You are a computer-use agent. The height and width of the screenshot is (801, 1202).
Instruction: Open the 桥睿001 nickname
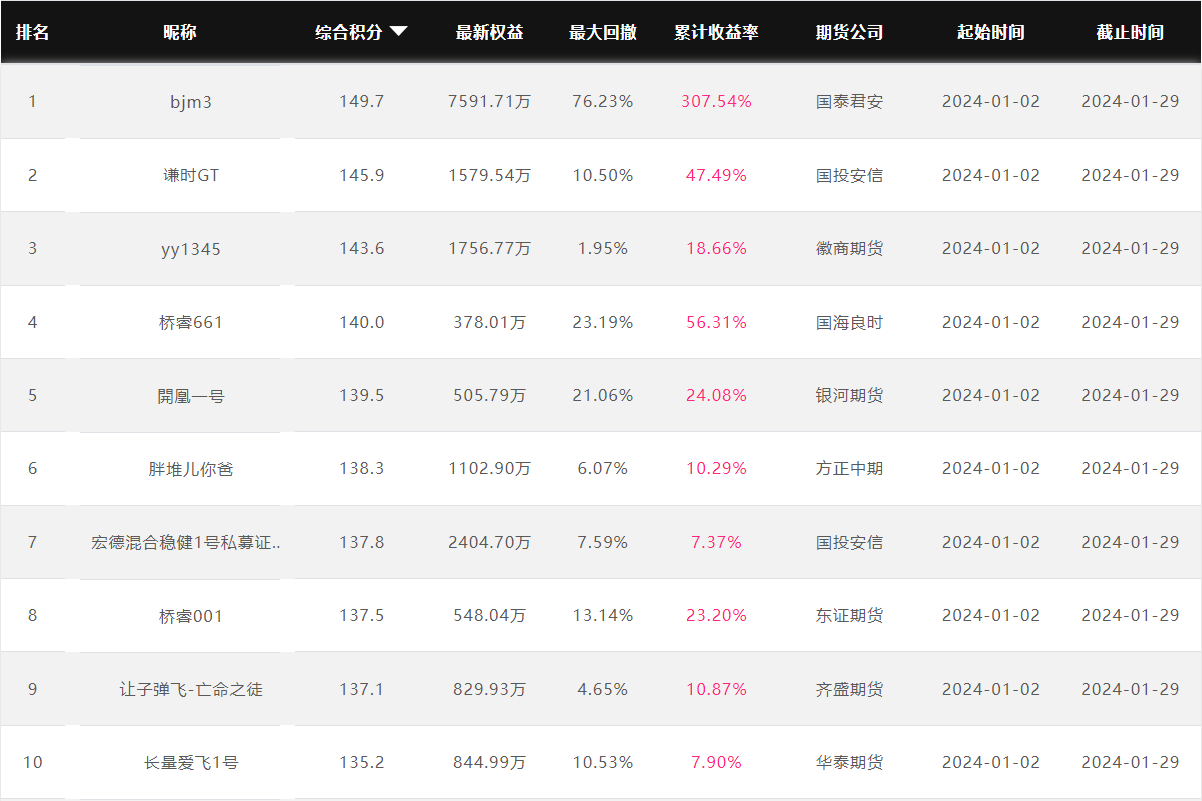tap(191, 616)
